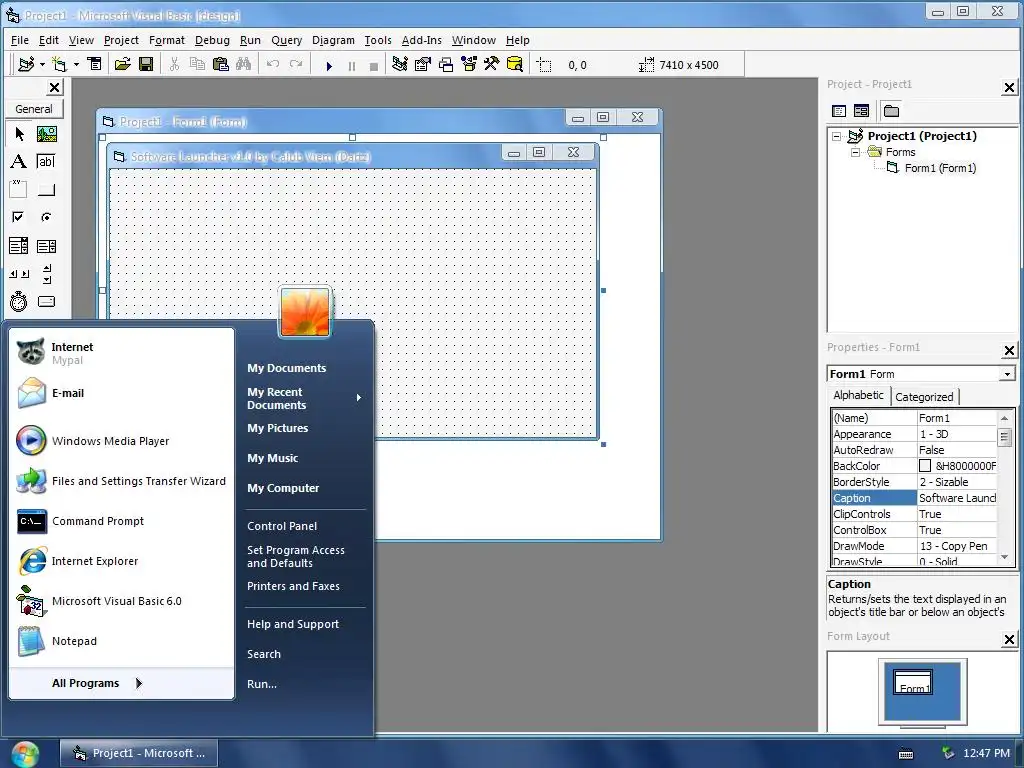Click Run... in the Start menu

coord(262,684)
